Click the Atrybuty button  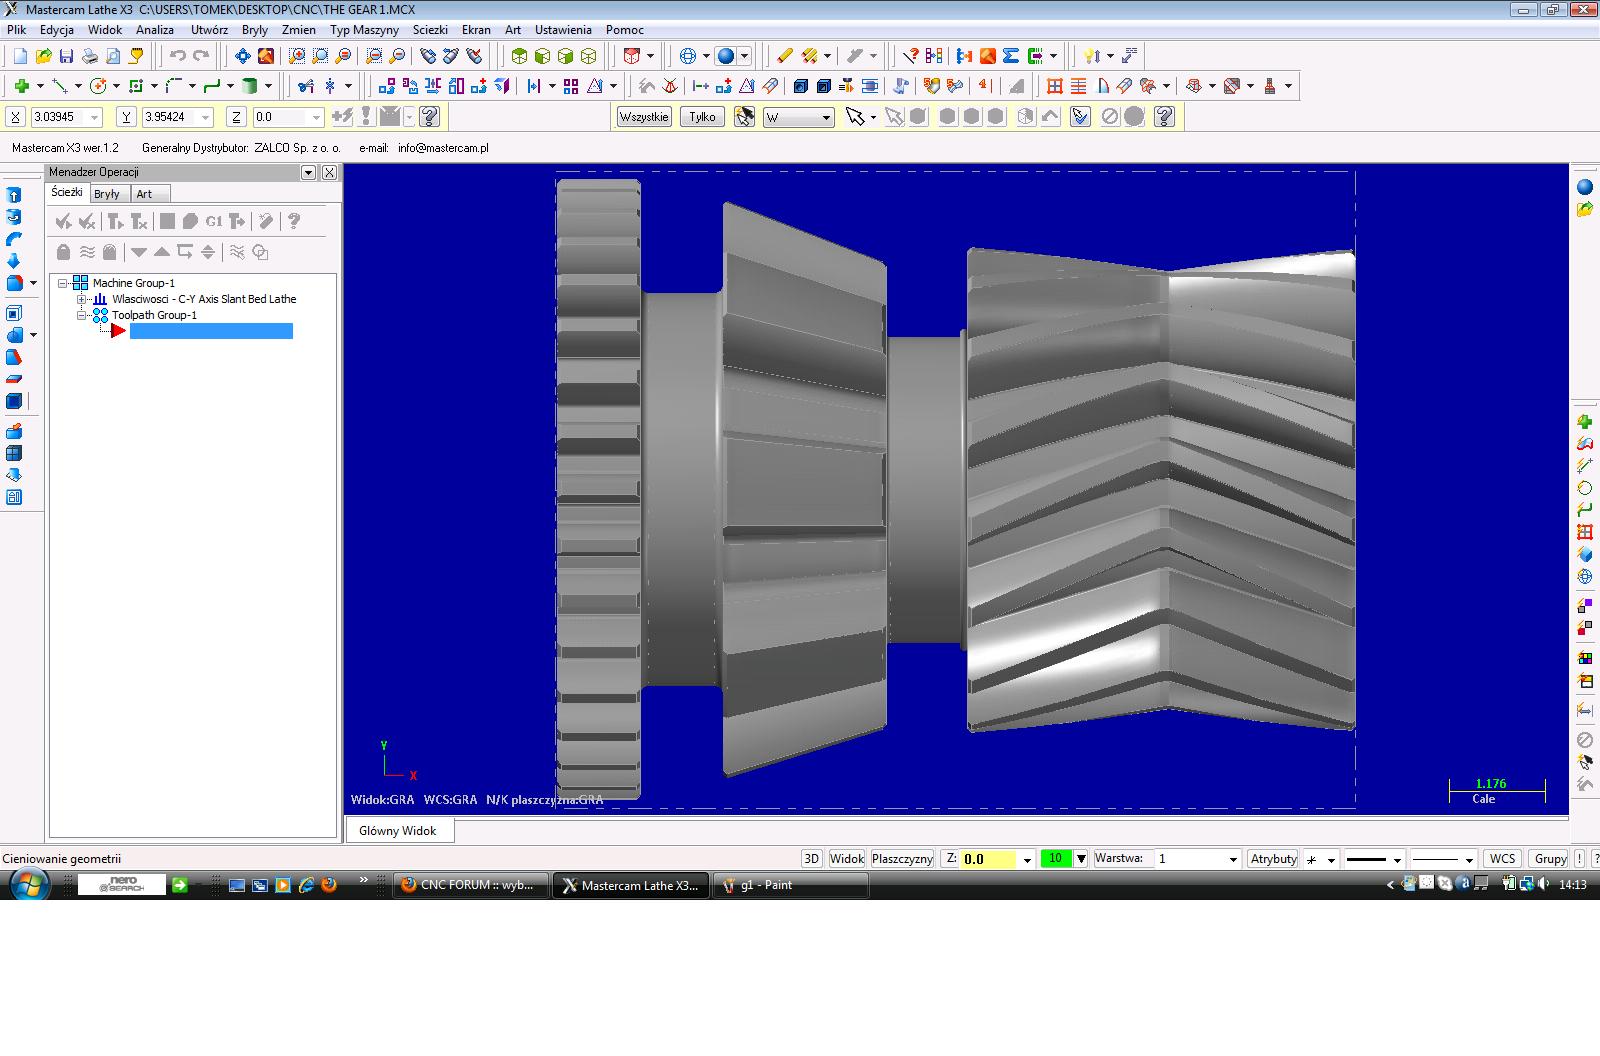coord(1274,859)
